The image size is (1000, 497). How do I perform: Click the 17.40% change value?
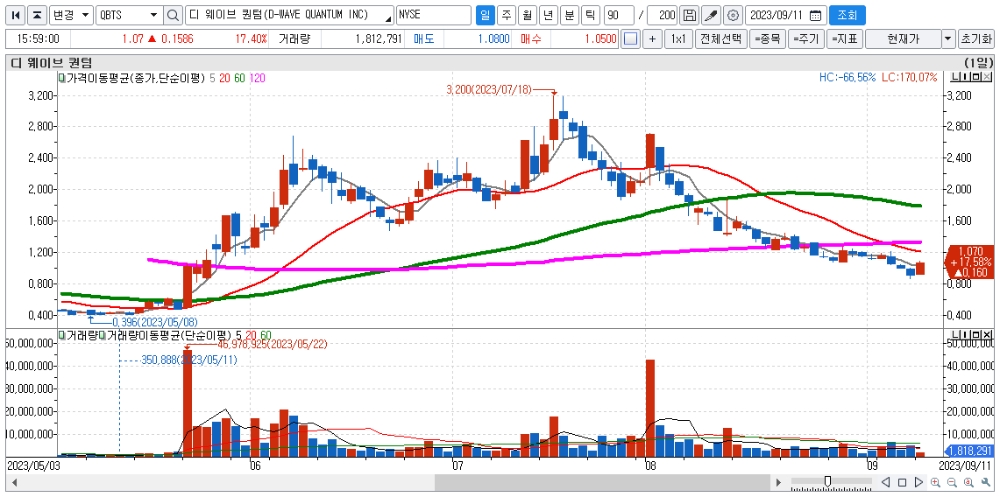click(x=251, y=39)
